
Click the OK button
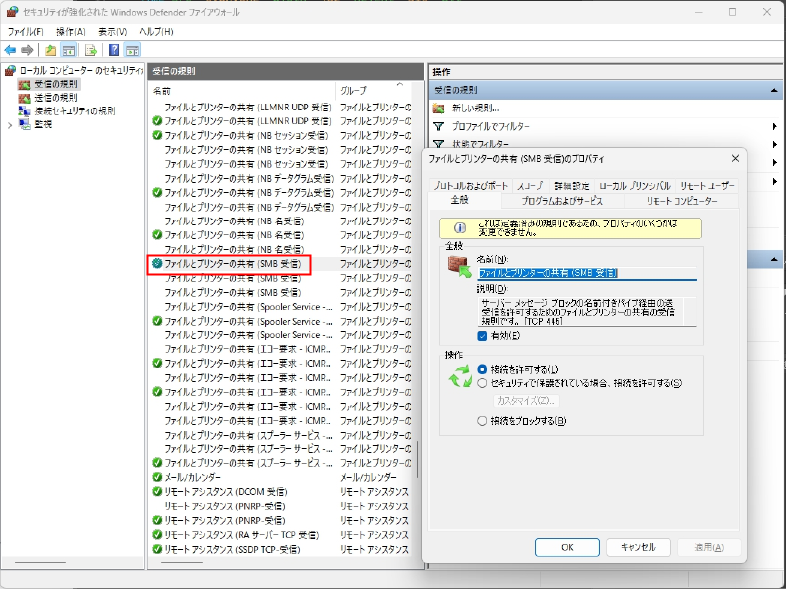(566, 547)
